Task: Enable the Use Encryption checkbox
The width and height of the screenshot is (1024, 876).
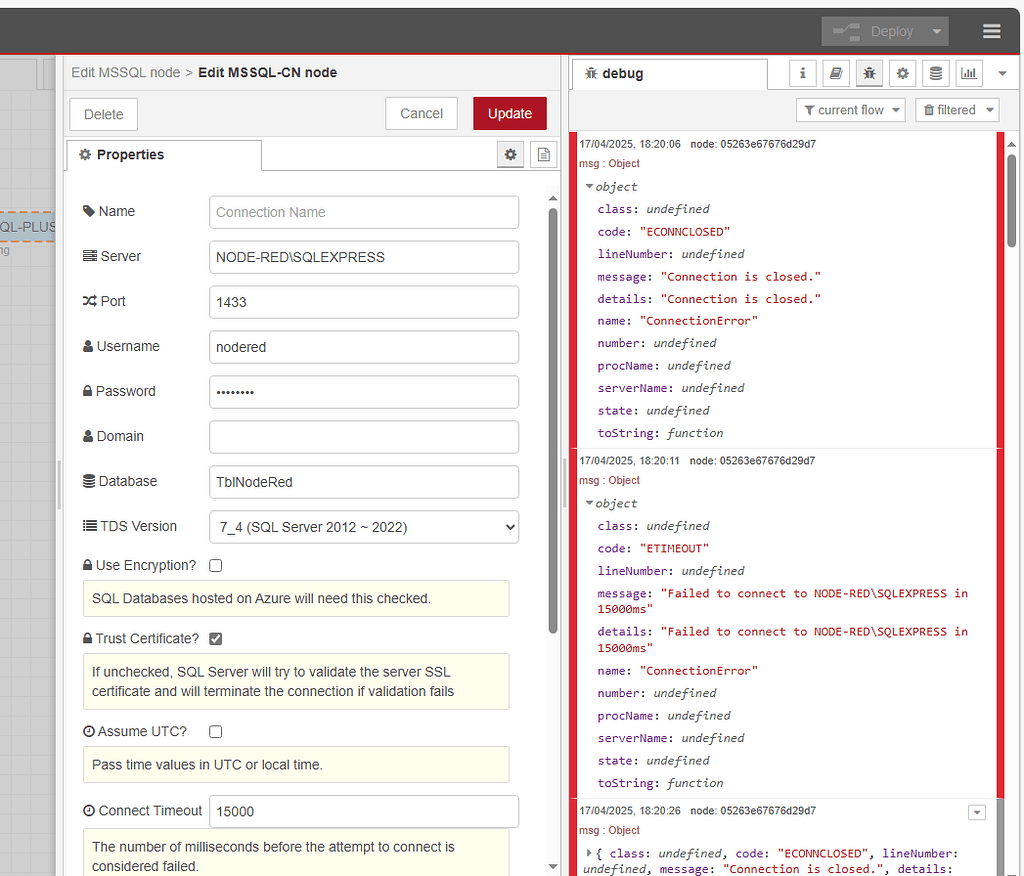Action: coord(215,565)
